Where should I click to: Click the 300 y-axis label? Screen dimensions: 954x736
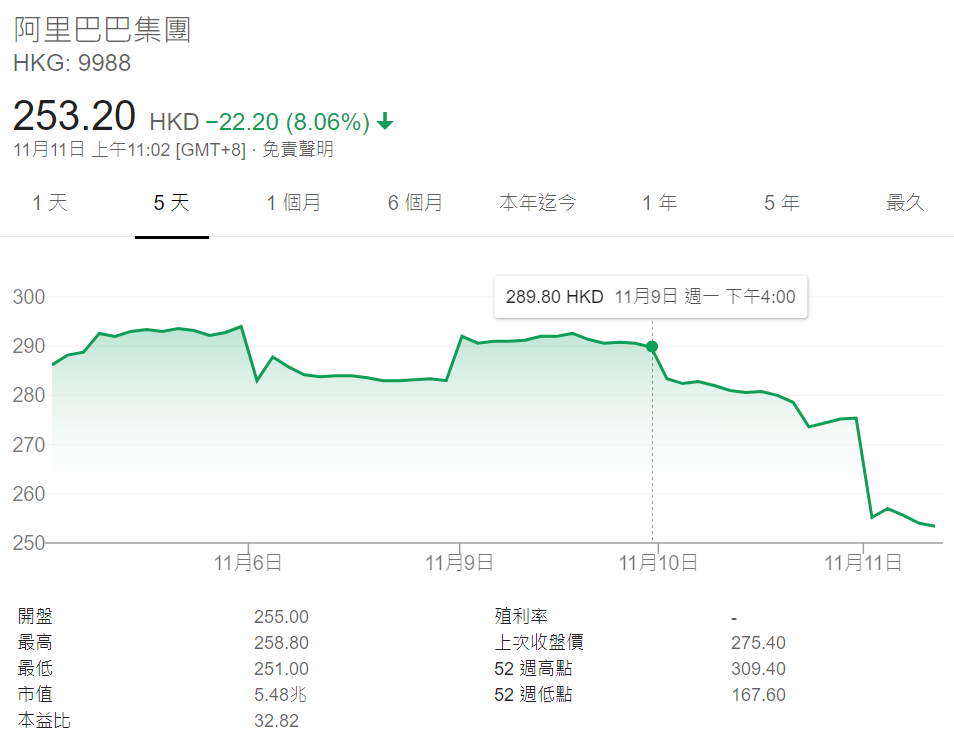29,297
